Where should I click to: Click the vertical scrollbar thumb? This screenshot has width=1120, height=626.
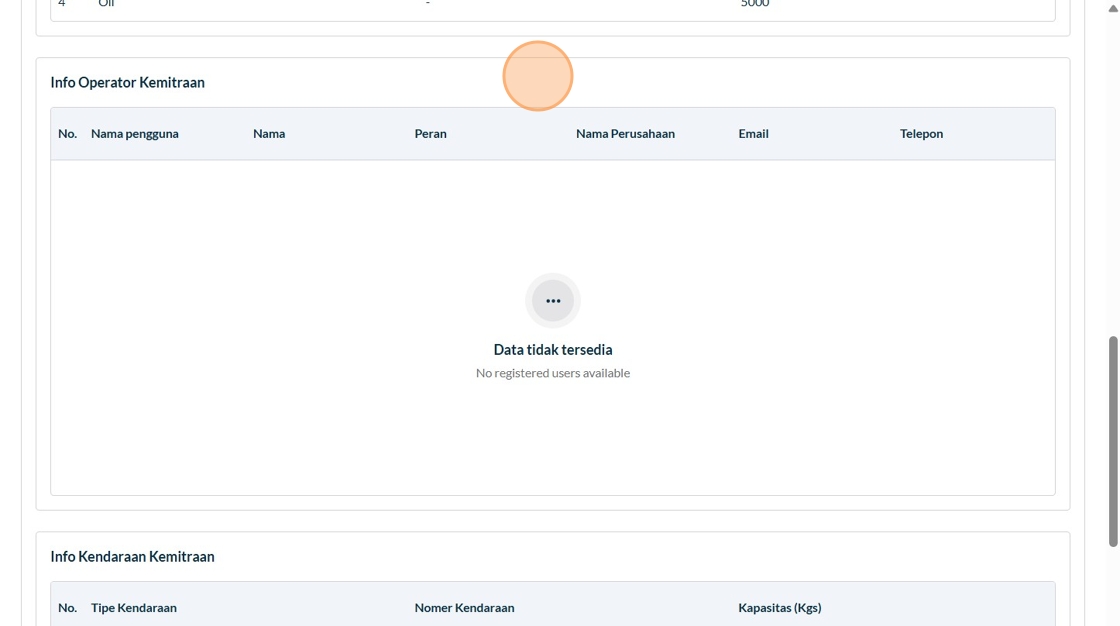[x=1113, y=442]
